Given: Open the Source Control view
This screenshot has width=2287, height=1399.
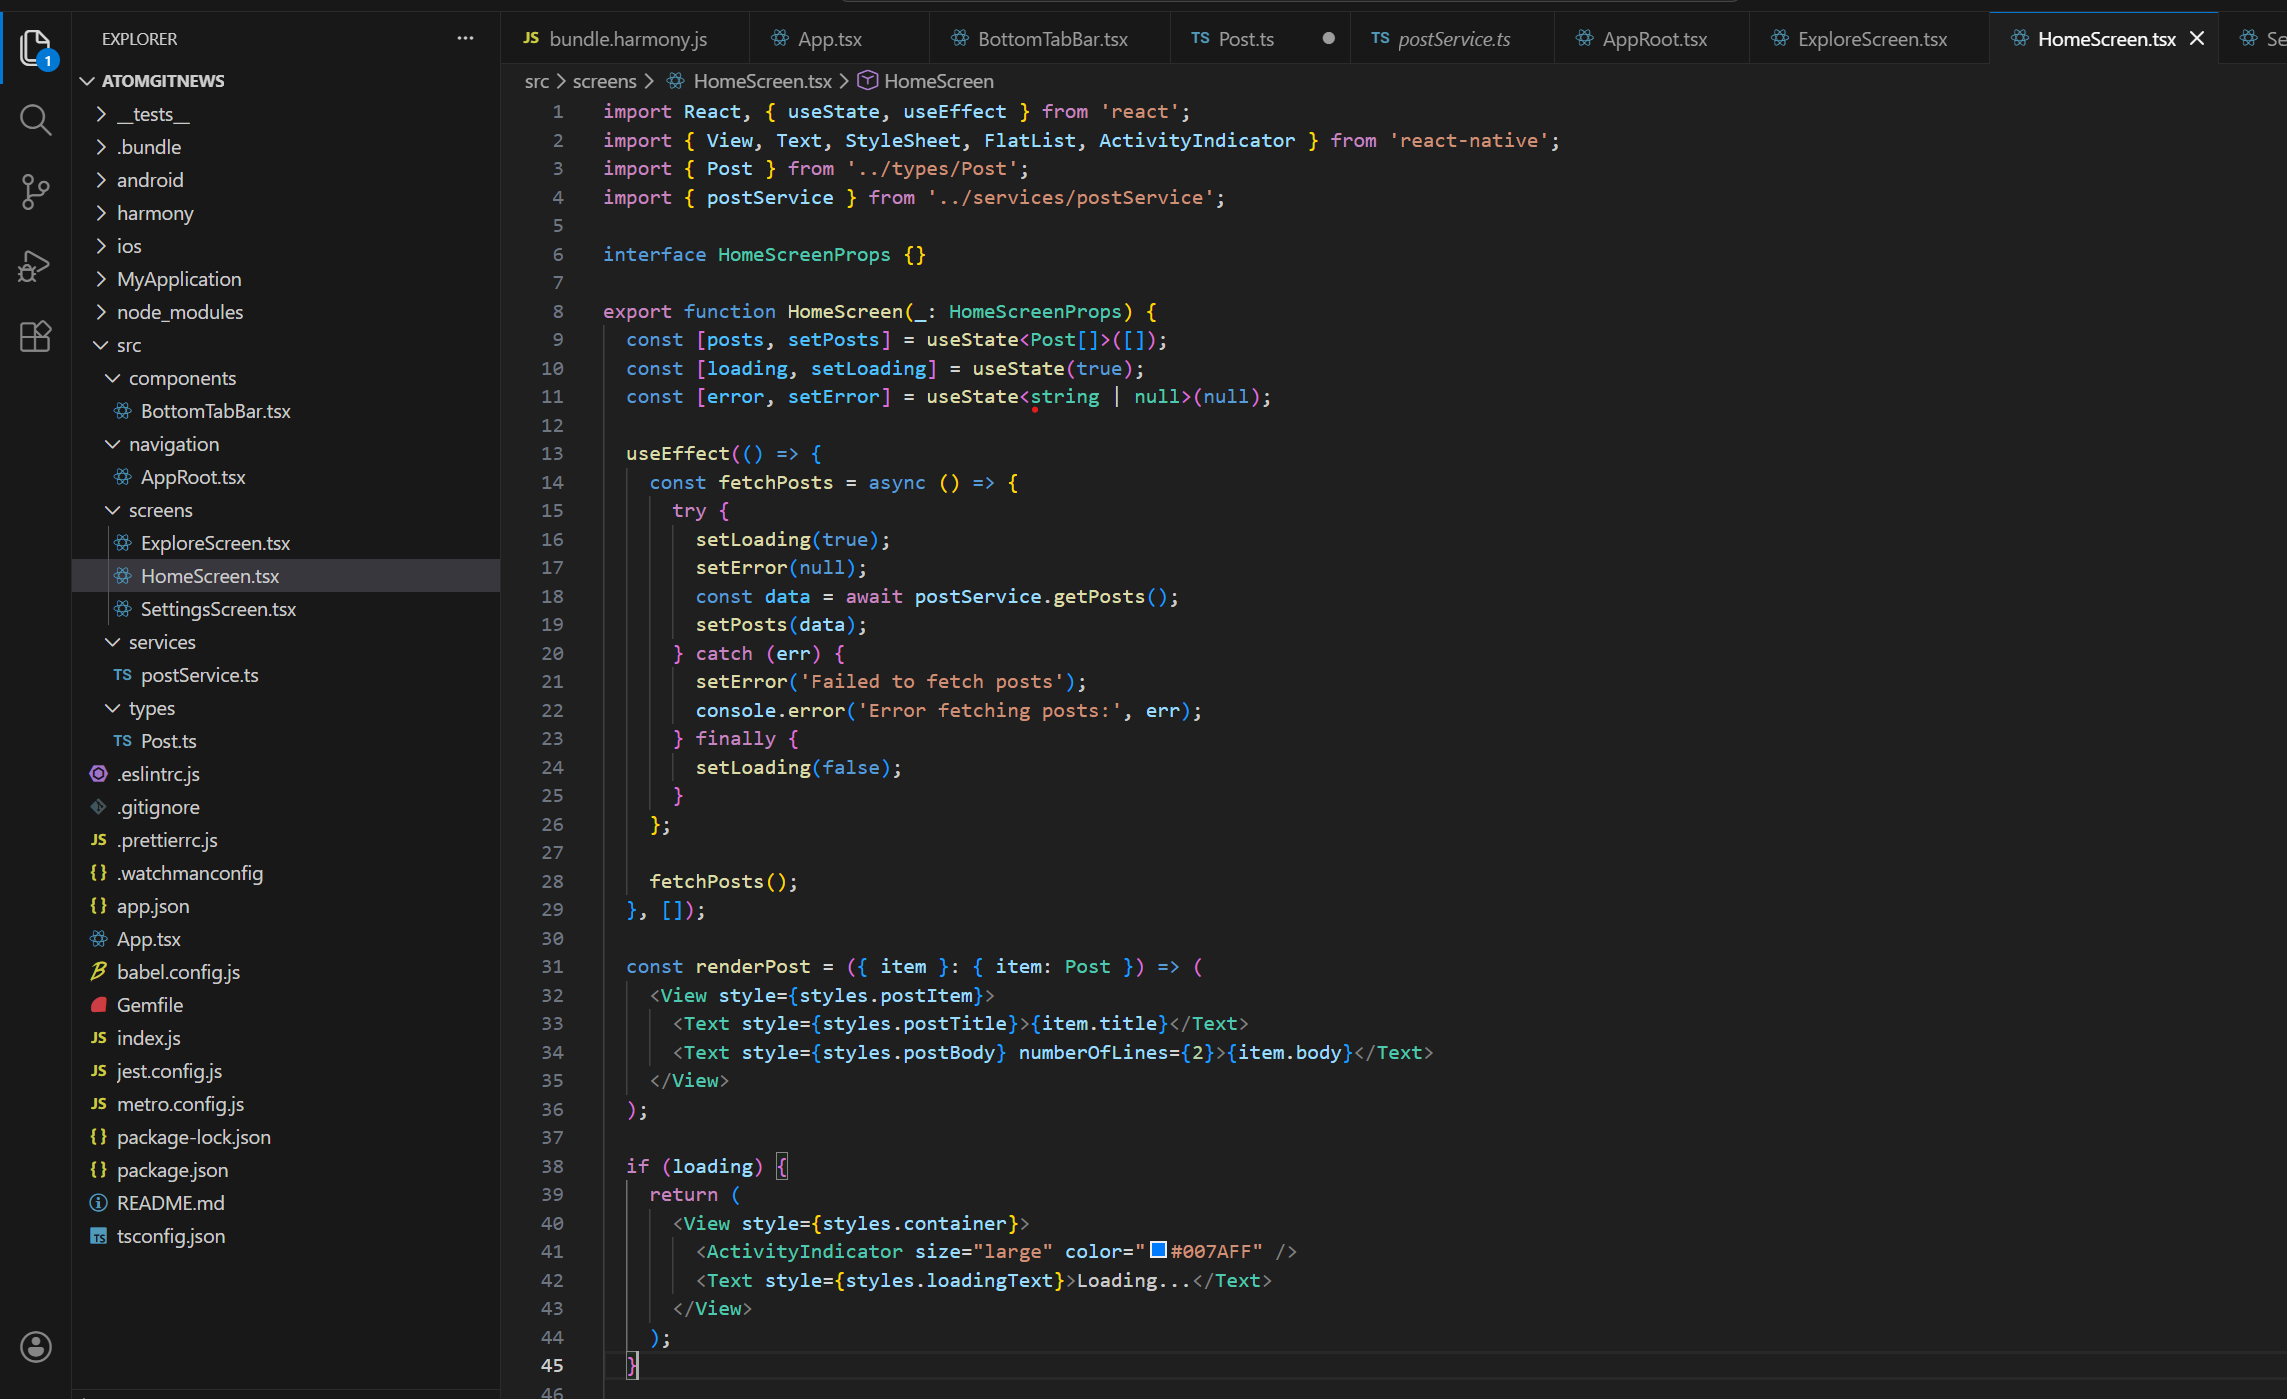Looking at the screenshot, I should [x=35, y=191].
